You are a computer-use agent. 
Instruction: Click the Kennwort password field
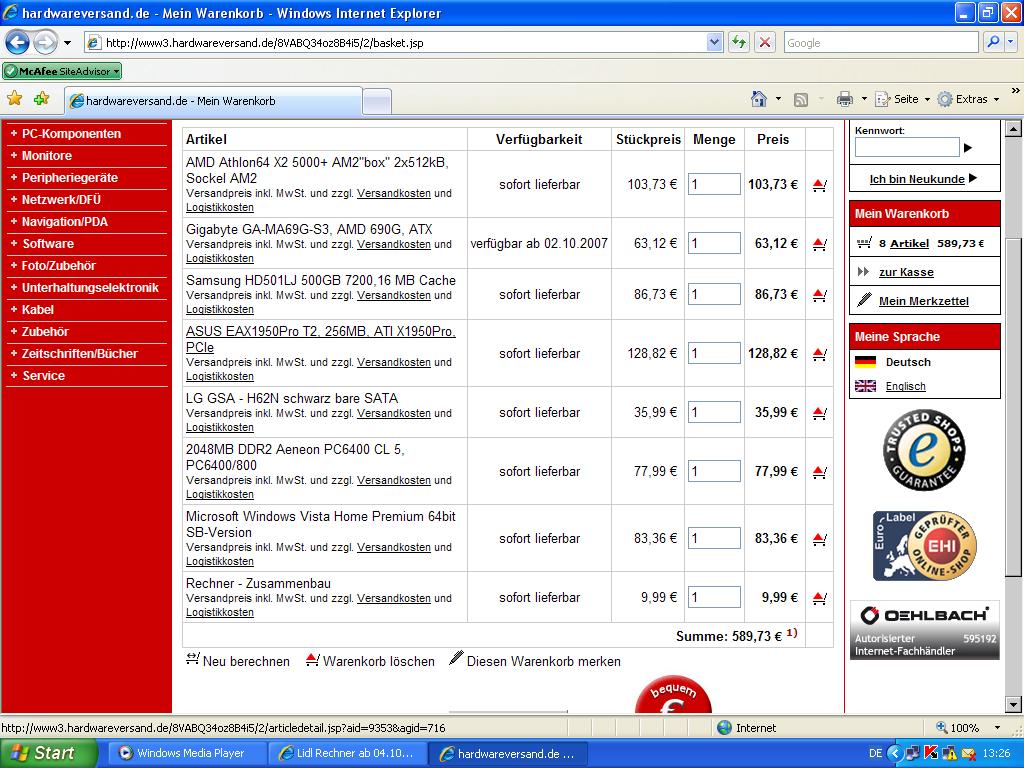[x=906, y=147]
